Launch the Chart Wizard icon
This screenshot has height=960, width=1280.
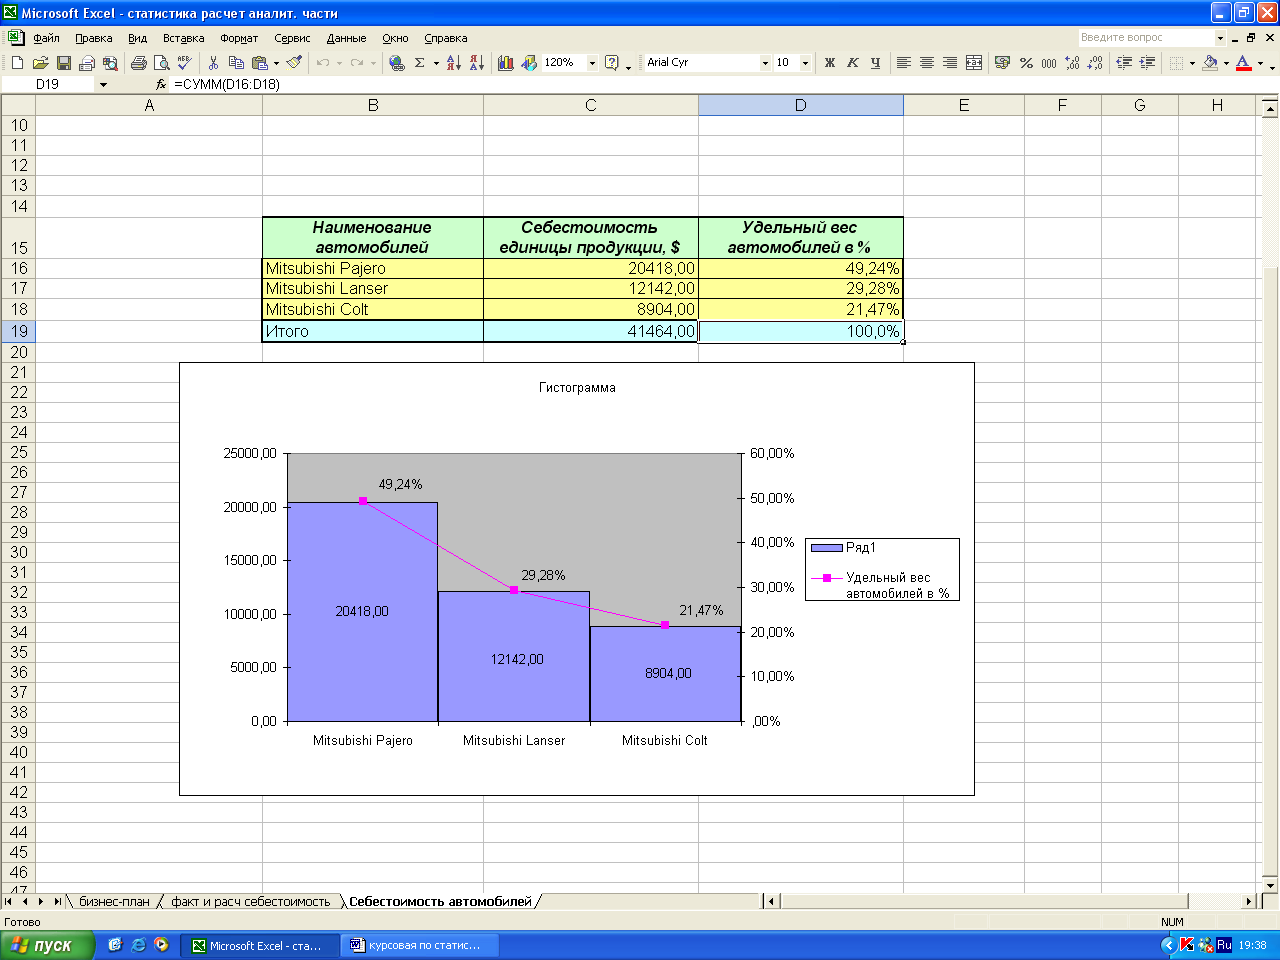[506, 63]
